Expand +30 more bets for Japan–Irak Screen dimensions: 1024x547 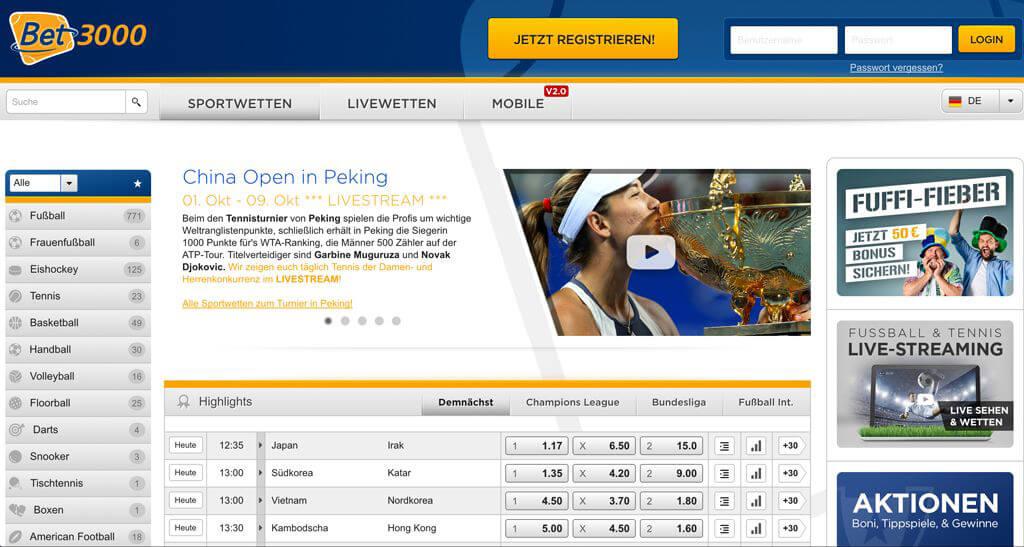pyautogui.click(x=792, y=446)
